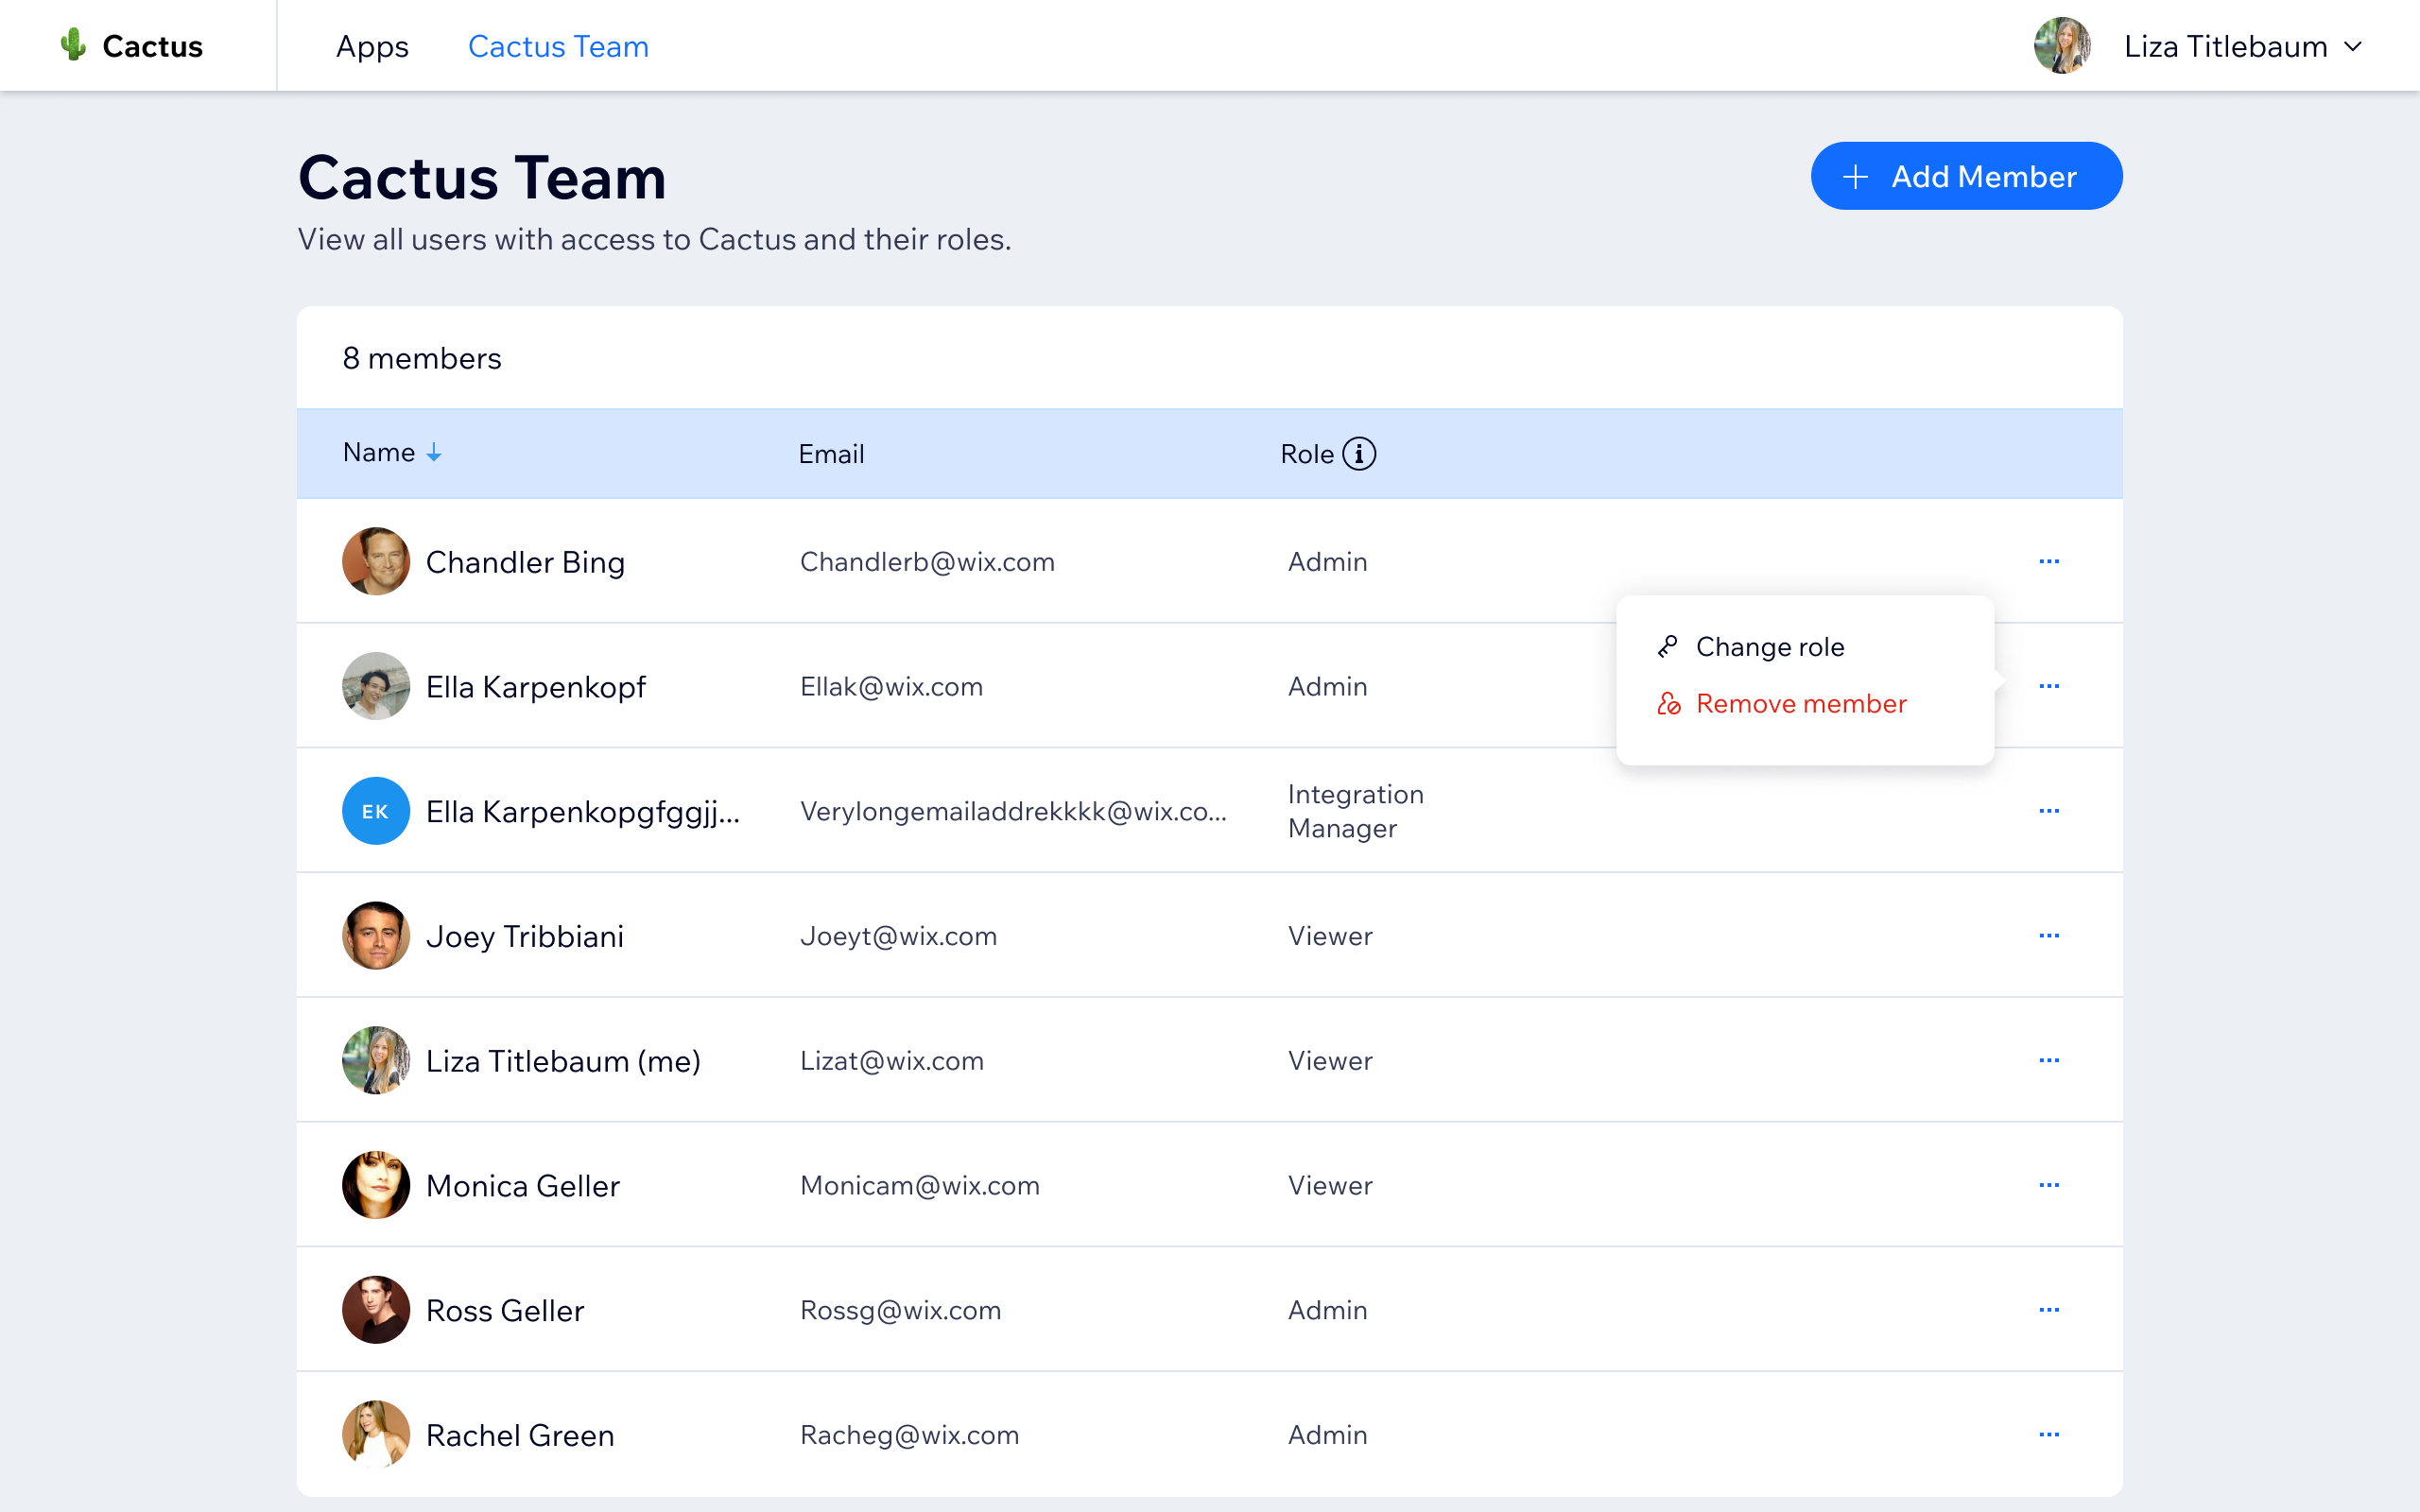Click the name Liza Titlebaum (me)
Image resolution: width=2420 pixels, height=1512 pixels.
coord(563,1061)
